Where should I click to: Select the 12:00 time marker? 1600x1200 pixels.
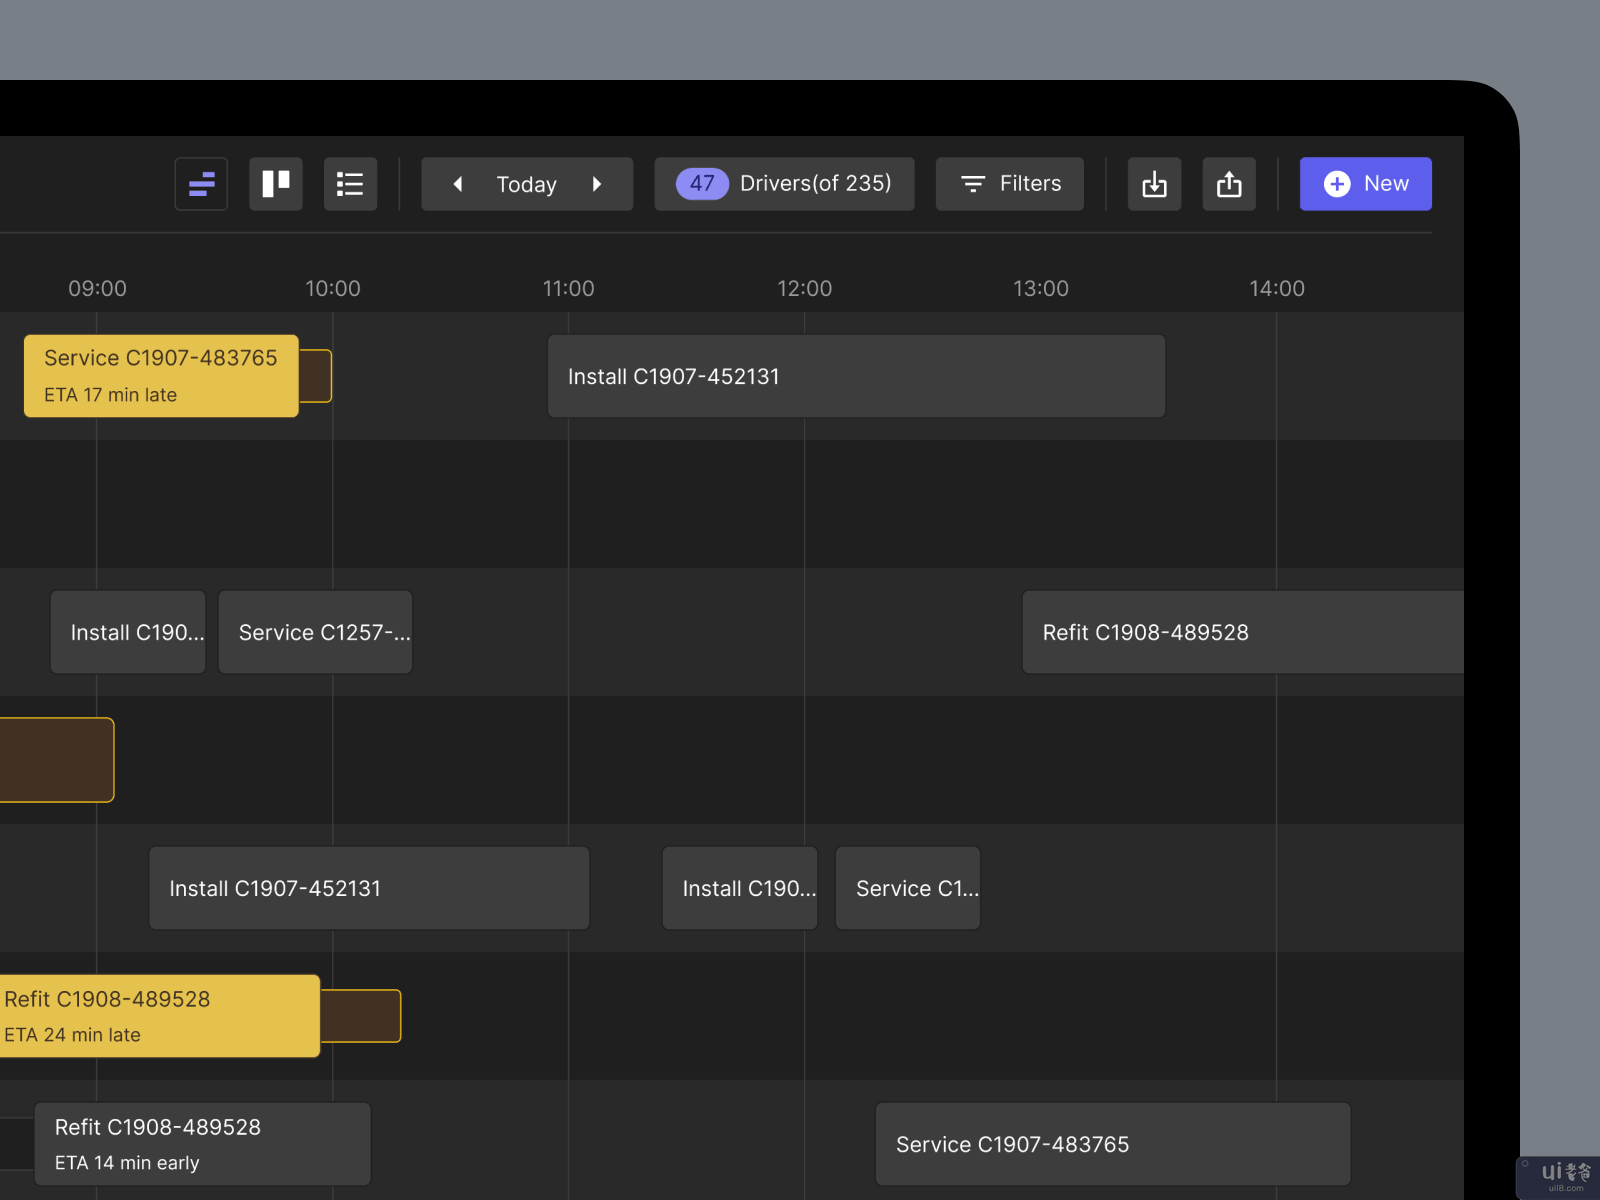[804, 289]
